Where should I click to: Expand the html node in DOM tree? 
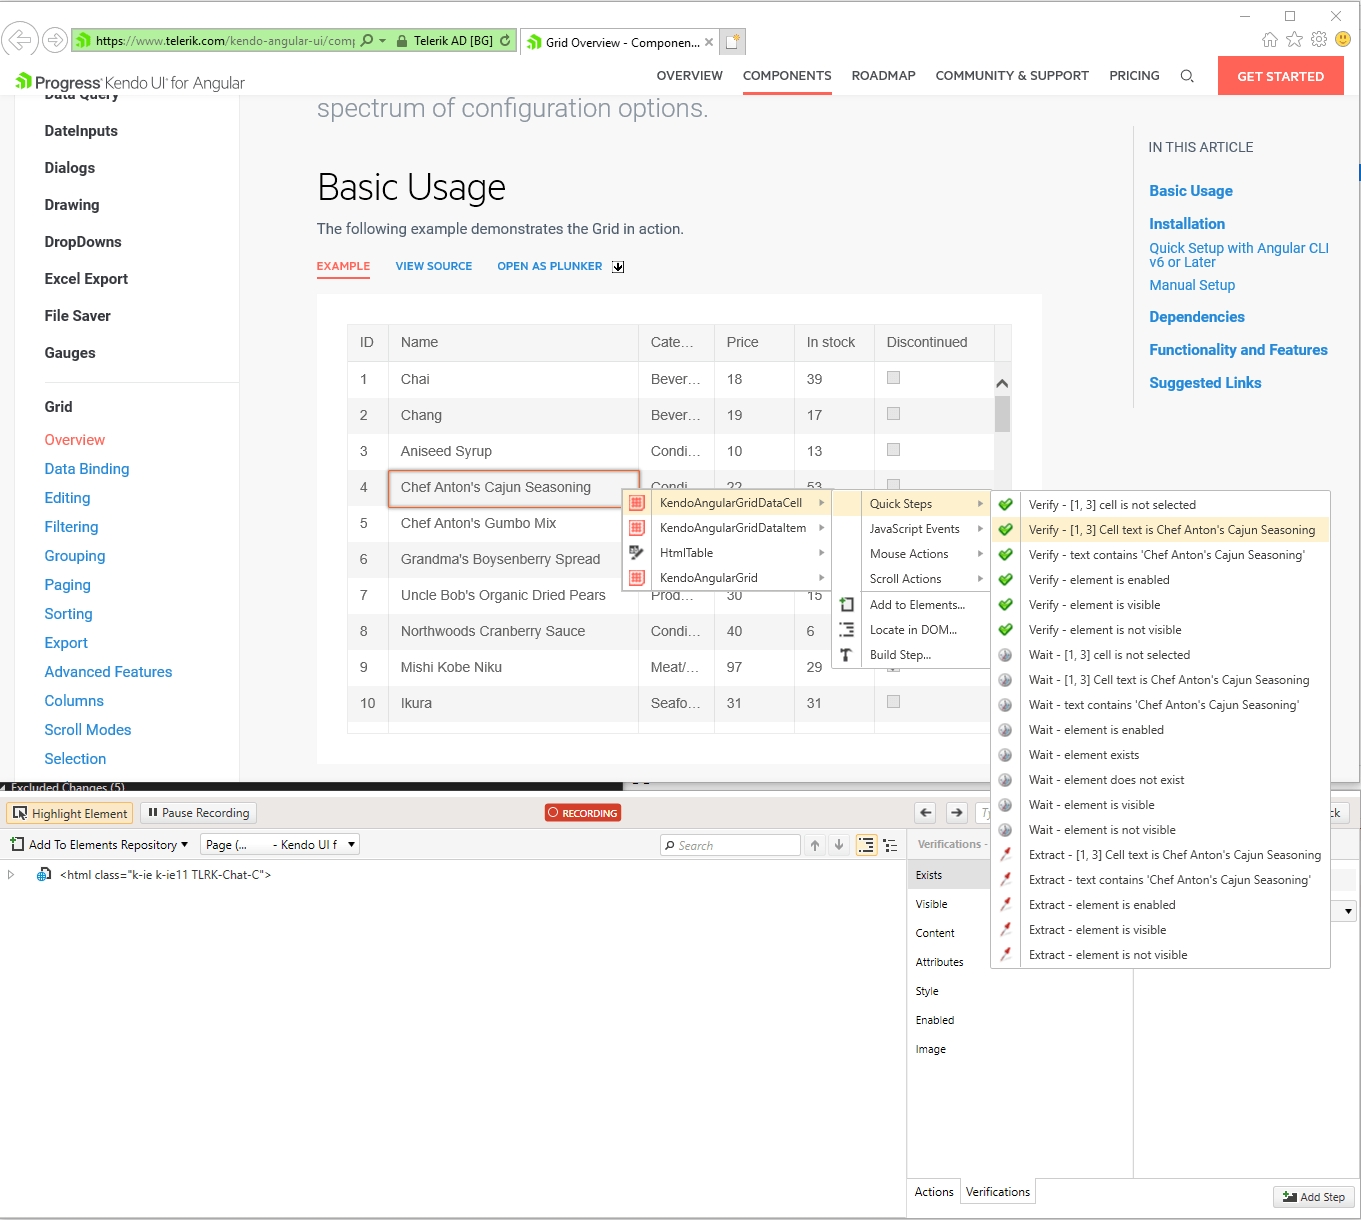[11, 874]
